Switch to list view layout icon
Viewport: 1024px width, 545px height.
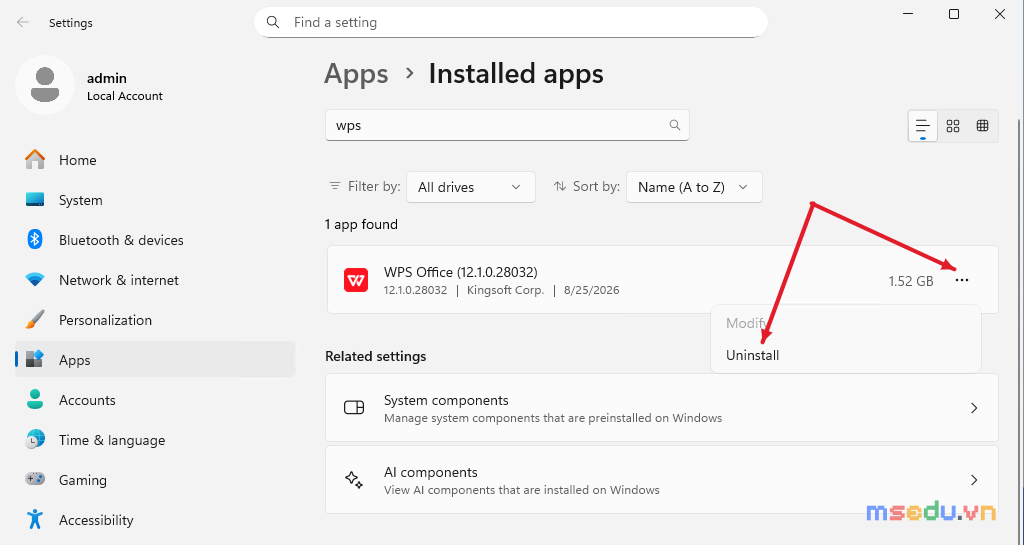point(923,125)
